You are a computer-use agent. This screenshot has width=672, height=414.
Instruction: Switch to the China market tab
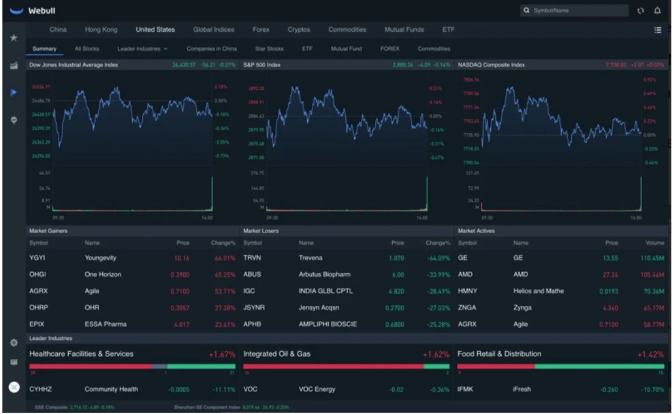point(58,30)
